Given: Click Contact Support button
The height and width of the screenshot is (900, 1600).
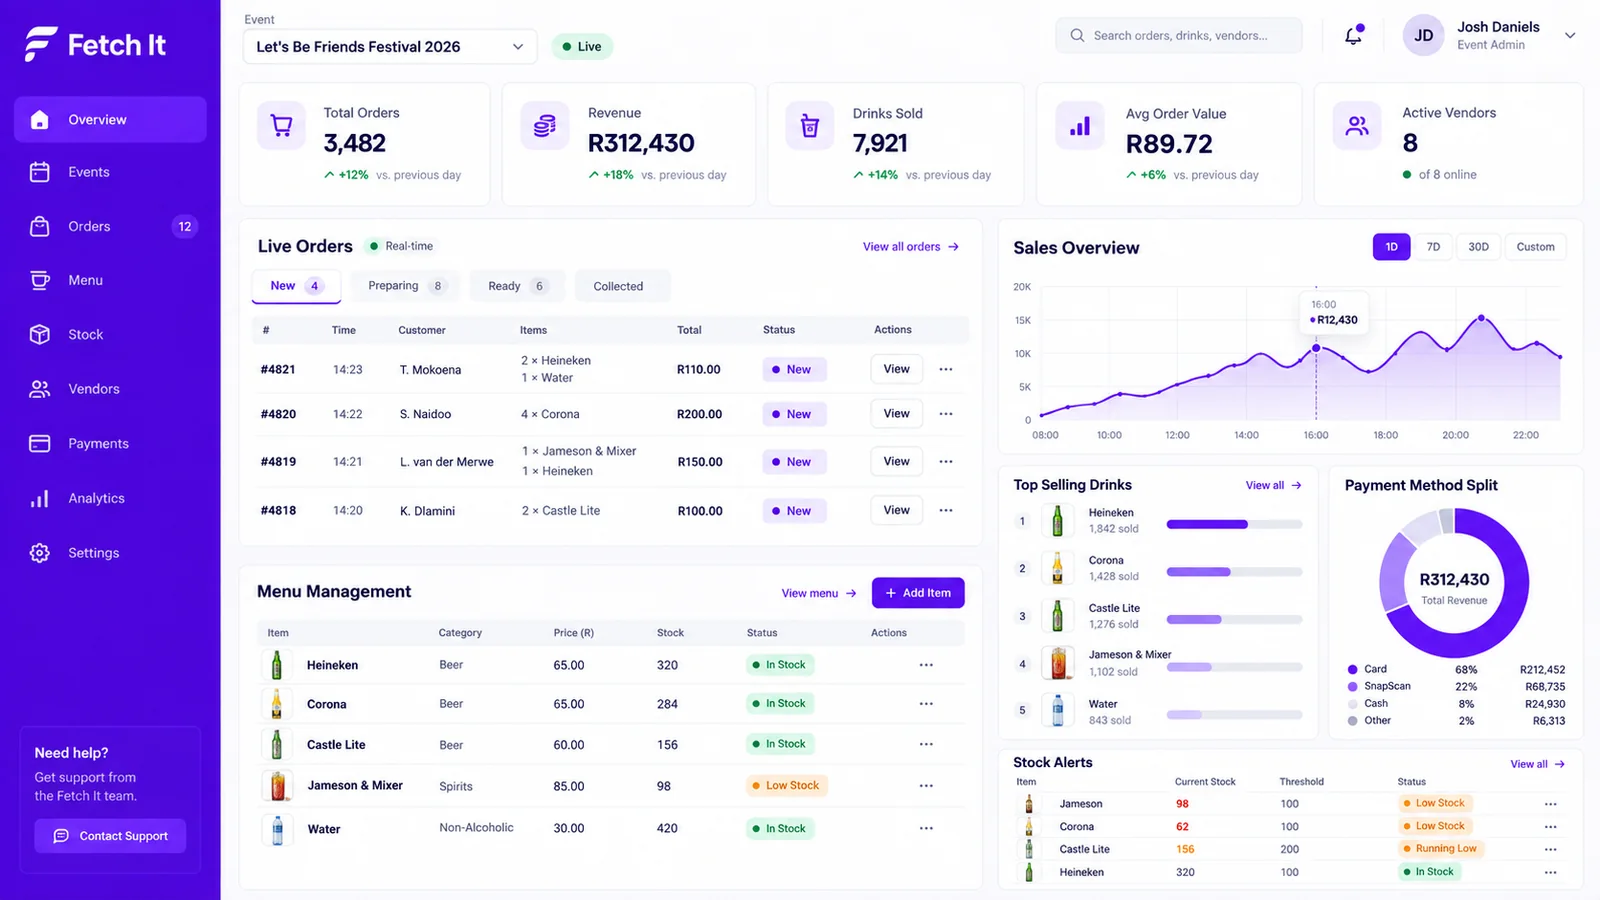Looking at the screenshot, I should pyautogui.click(x=110, y=836).
